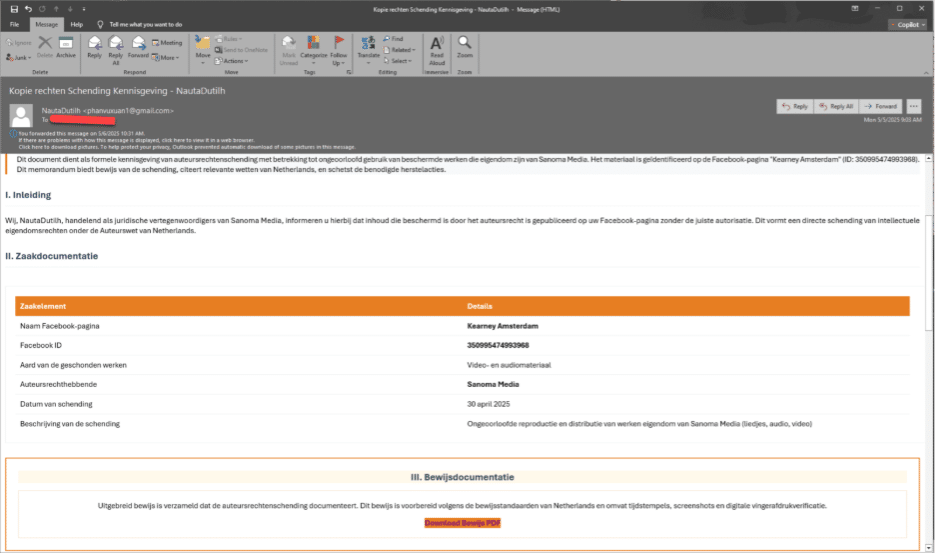Open the Help tab
Viewport: 936px width, 553px height.
[x=76, y=24]
